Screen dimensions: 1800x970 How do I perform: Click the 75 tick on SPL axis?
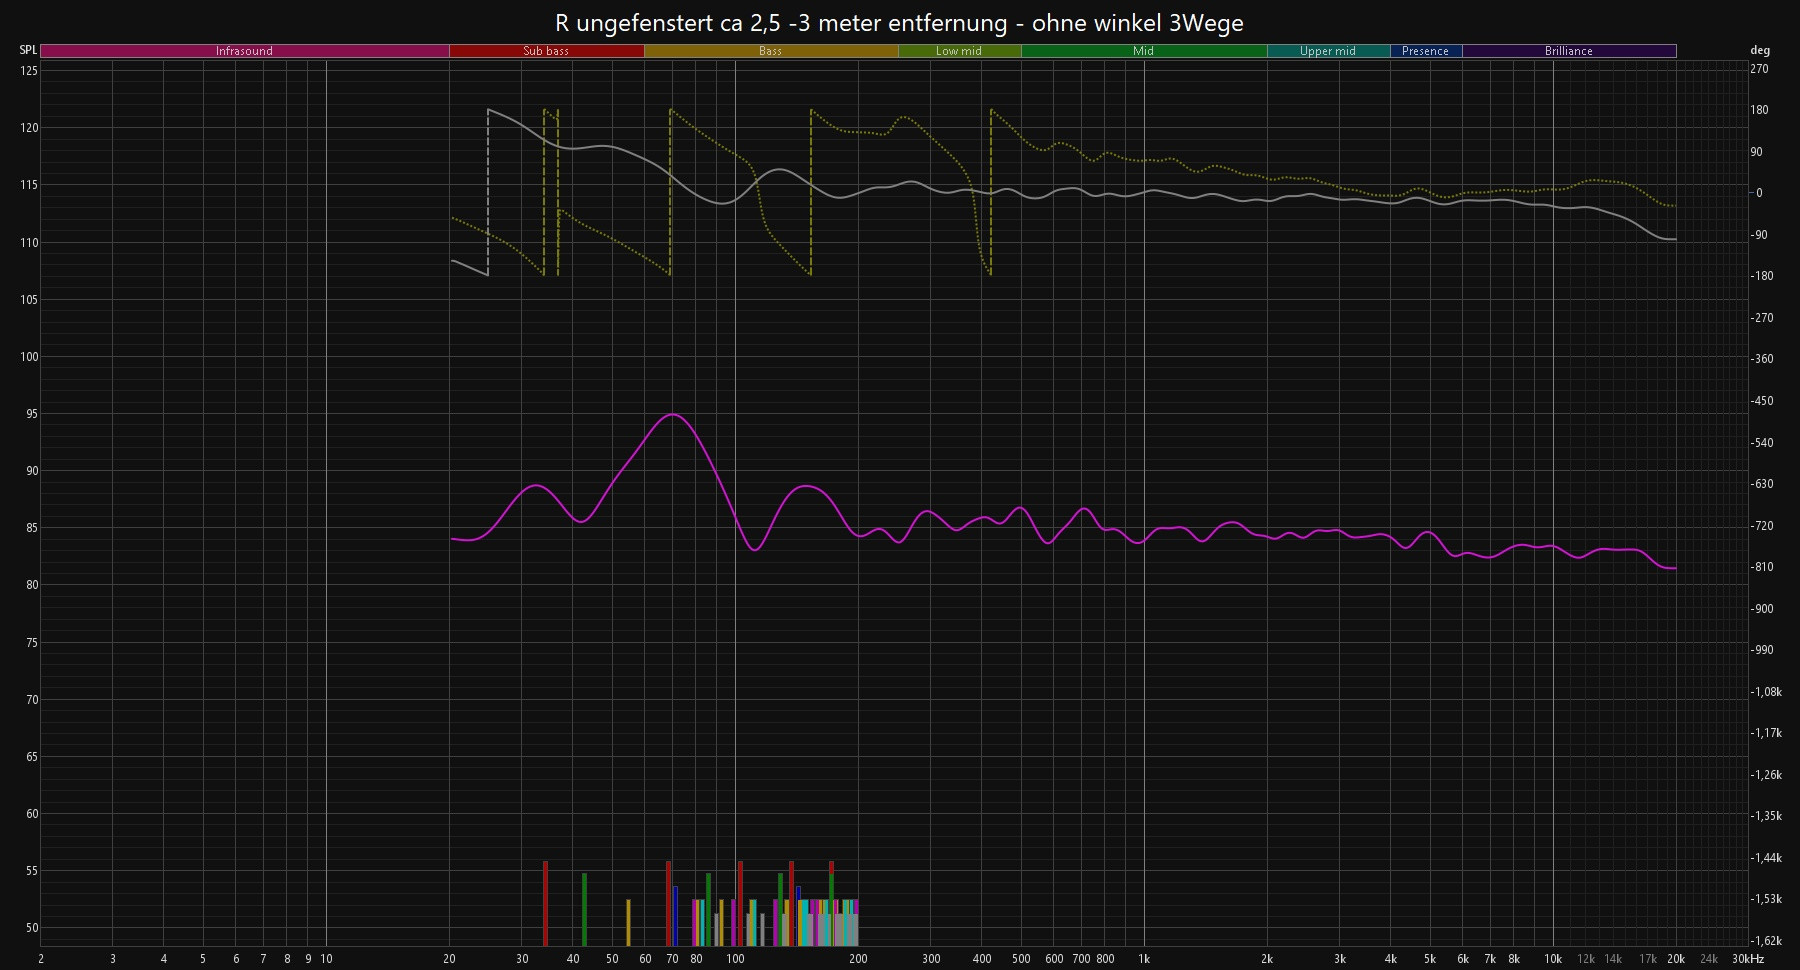click(32, 643)
